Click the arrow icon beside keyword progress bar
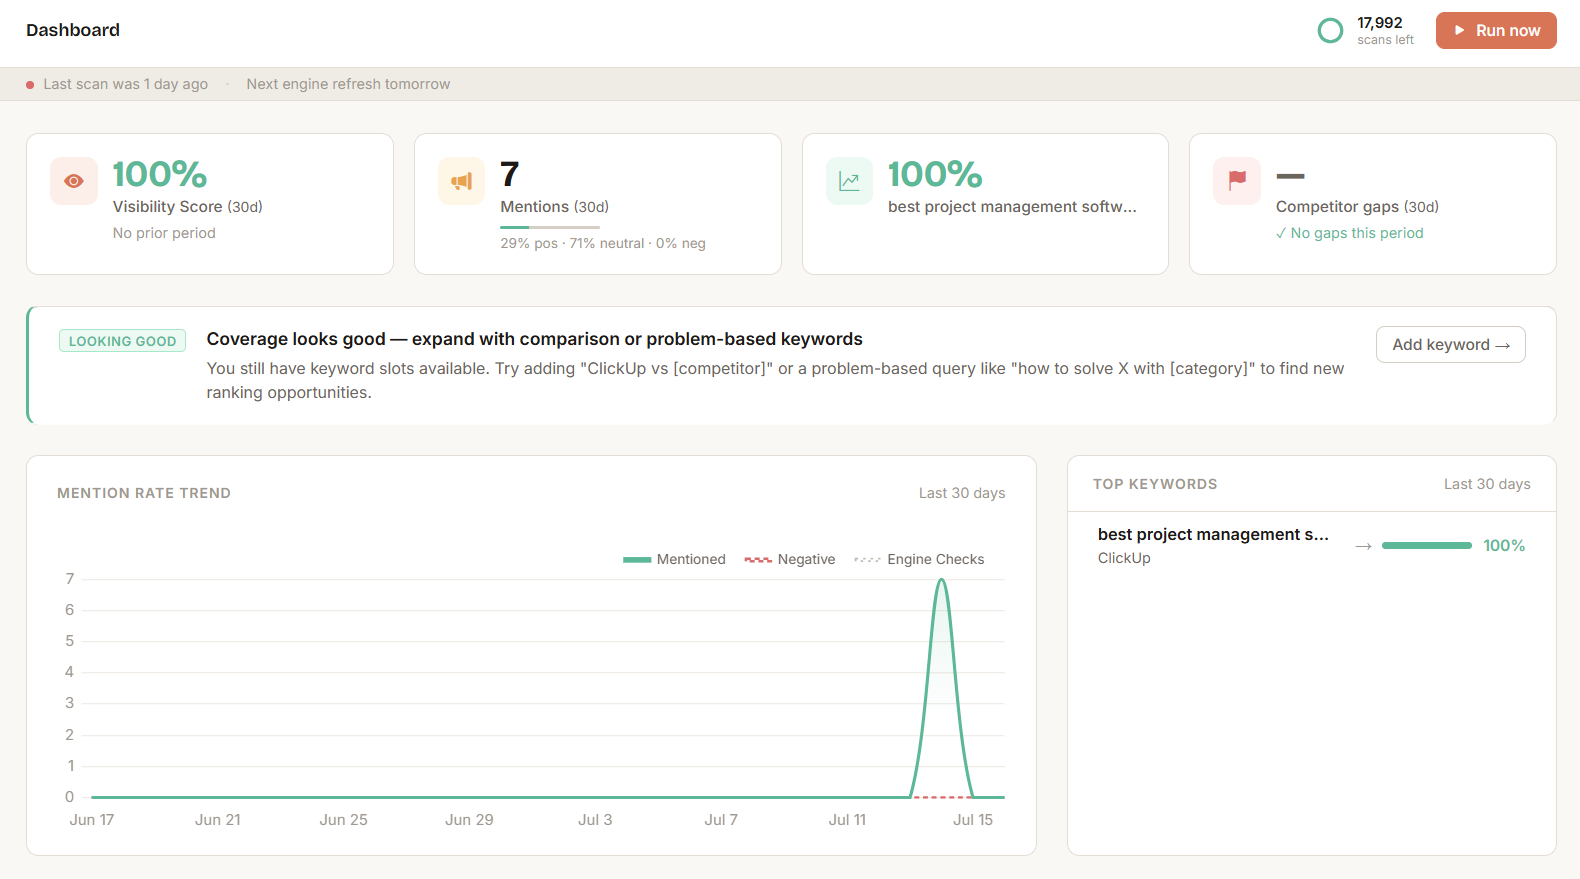 (1363, 546)
